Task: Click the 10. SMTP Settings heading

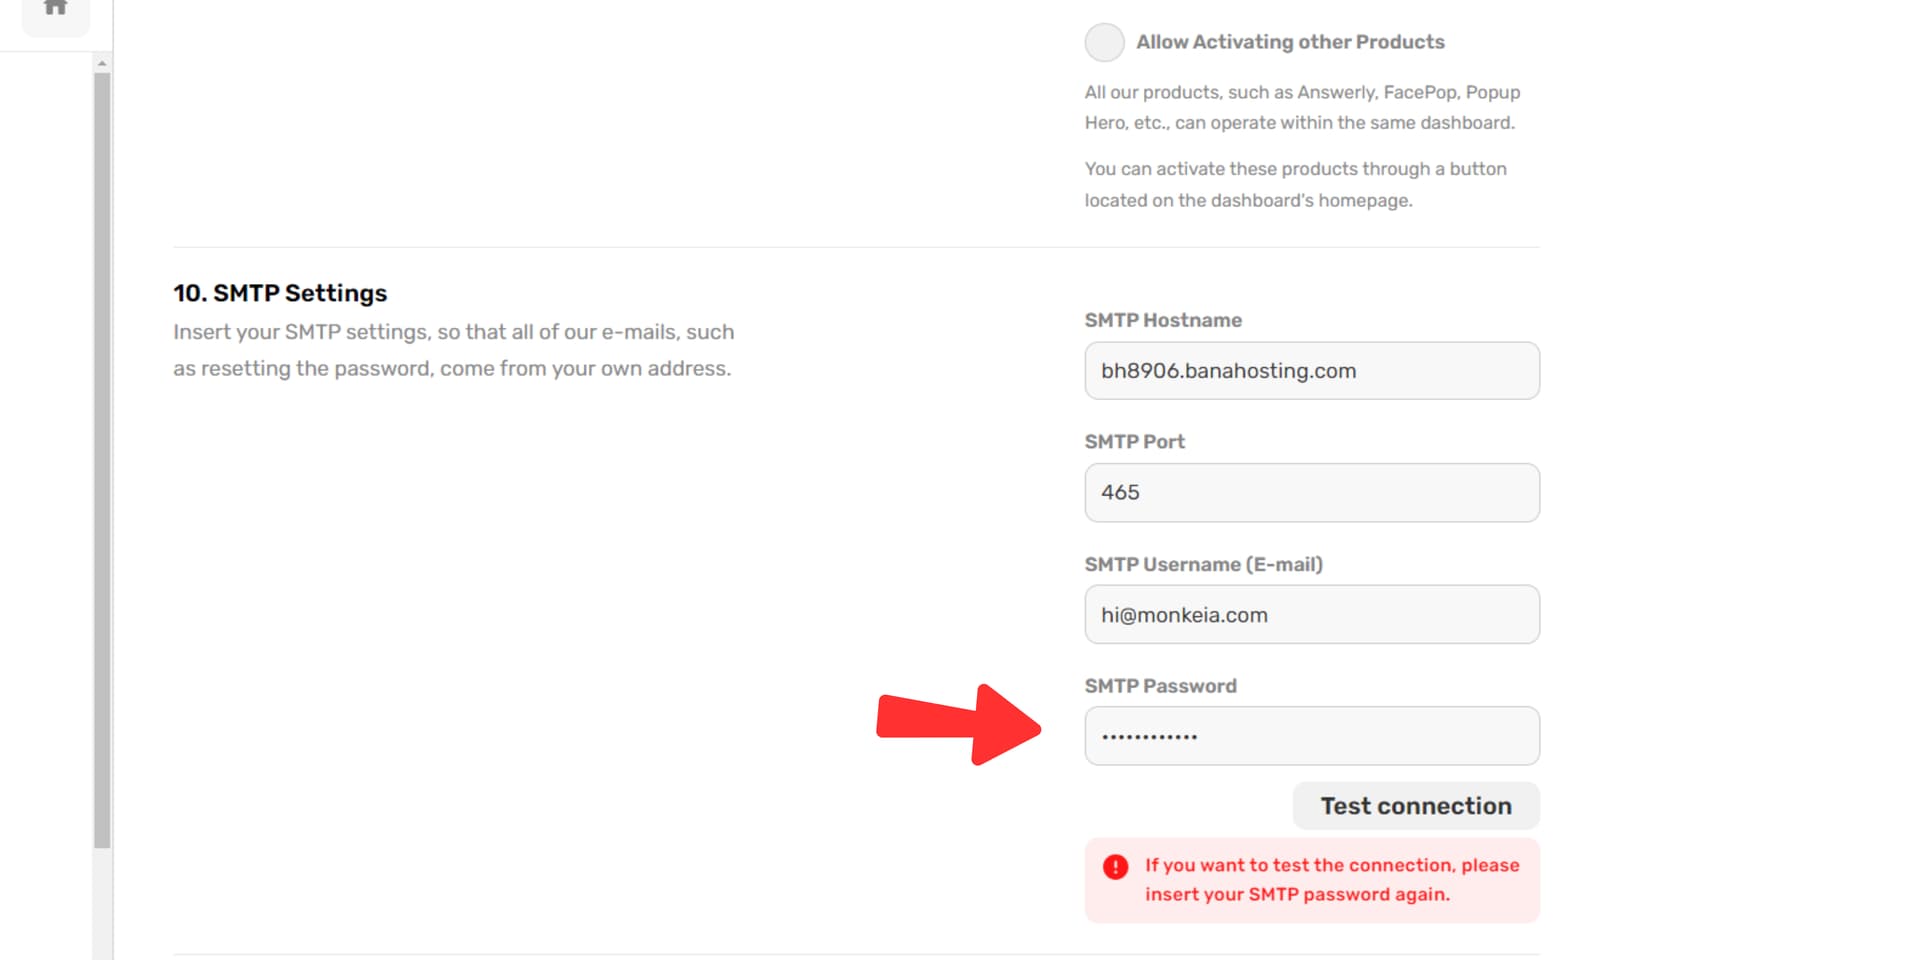Action: (280, 293)
